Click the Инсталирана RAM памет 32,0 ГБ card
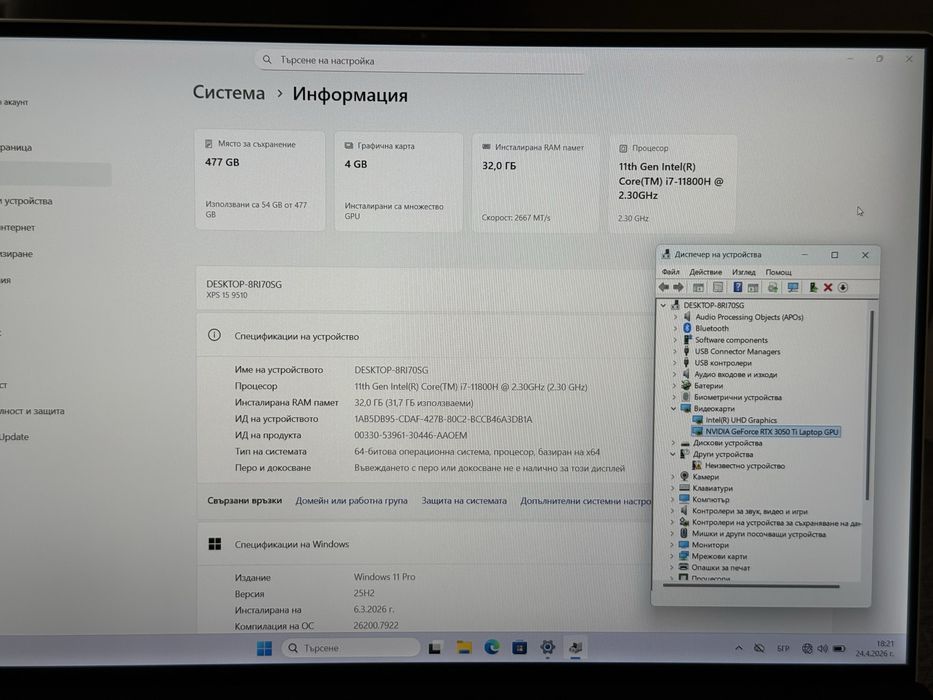The width and height of the screenshot is (933, 700). 536,183
